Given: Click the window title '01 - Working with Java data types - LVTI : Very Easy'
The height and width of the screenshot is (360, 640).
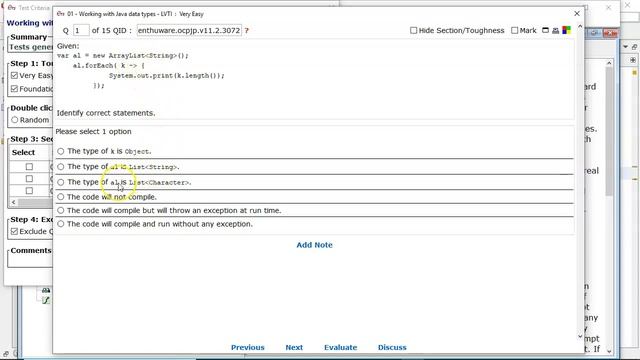Looking at the screenshot, I should [136, 14].
